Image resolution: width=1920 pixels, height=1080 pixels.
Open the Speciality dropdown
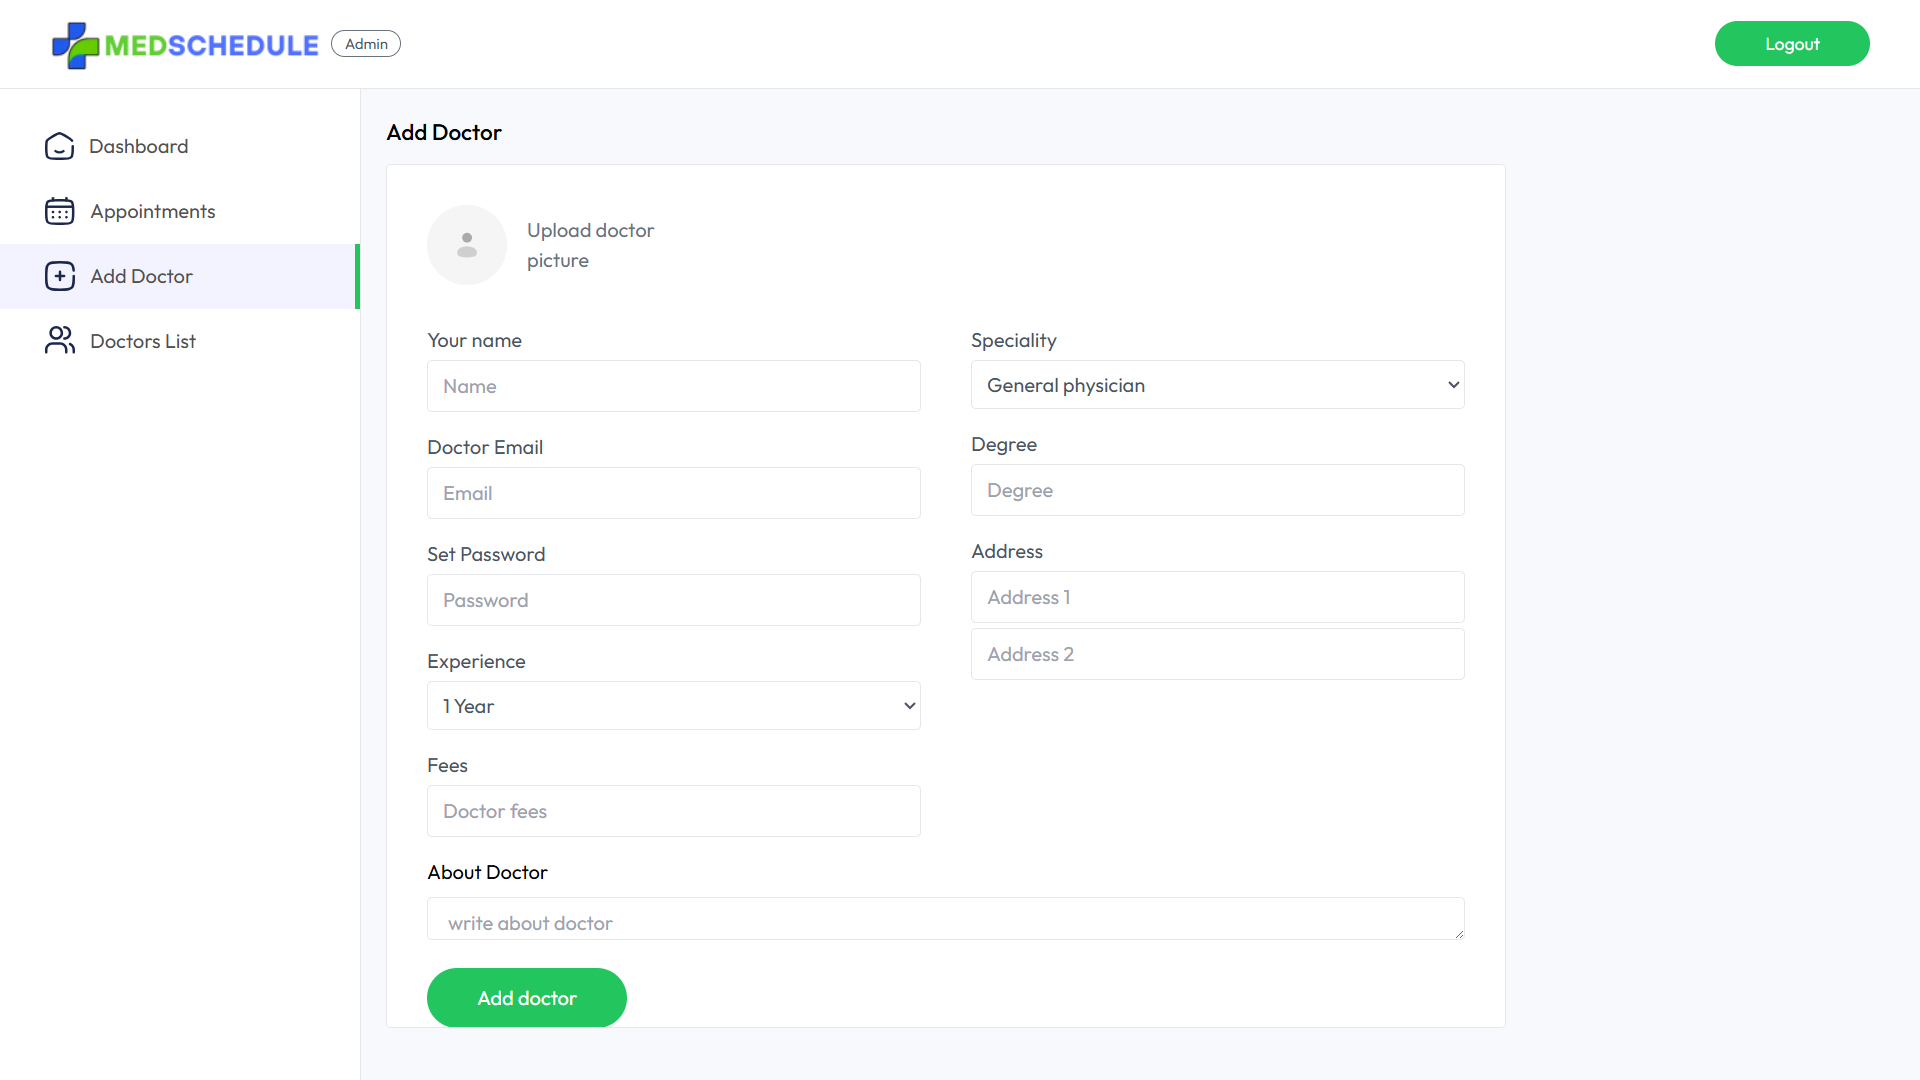pos(1217,385)
